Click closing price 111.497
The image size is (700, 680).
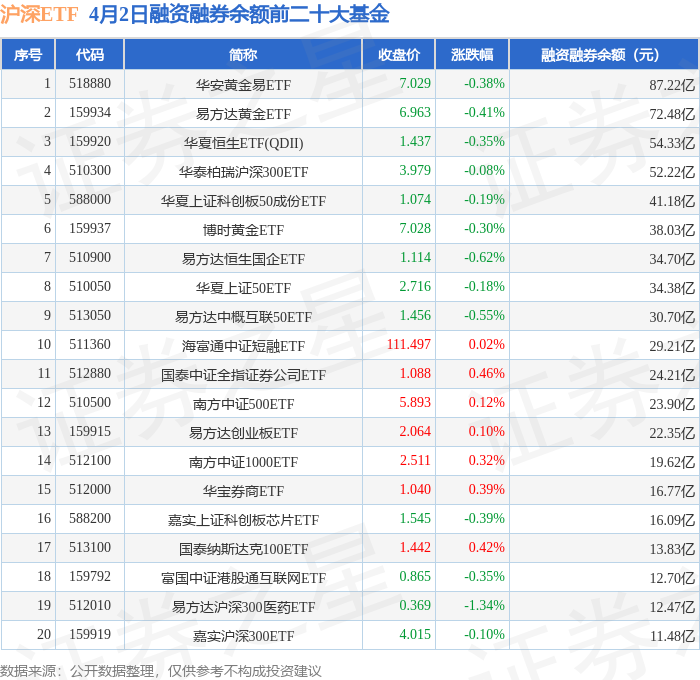coord(409,345)
